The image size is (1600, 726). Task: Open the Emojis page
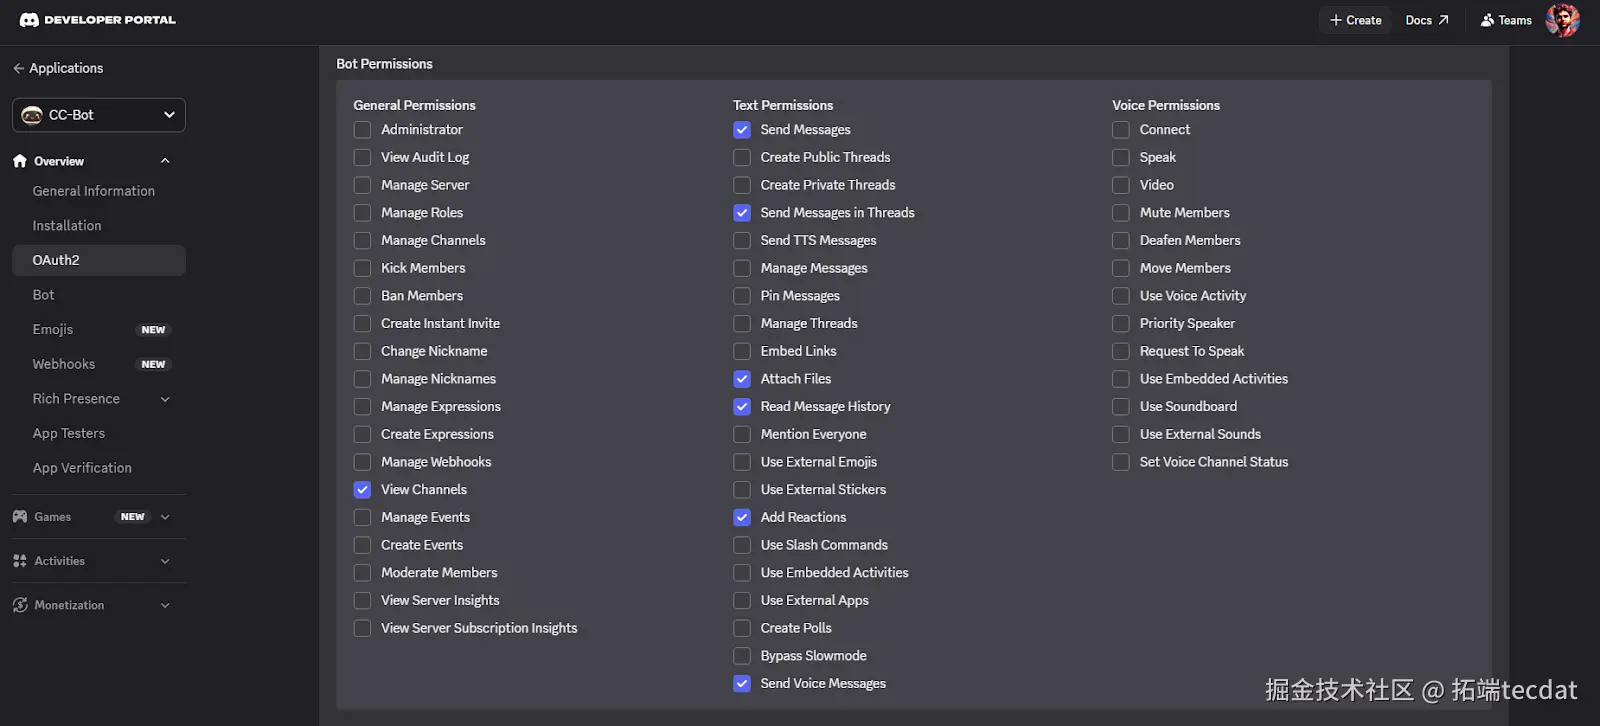coord(53,330)
